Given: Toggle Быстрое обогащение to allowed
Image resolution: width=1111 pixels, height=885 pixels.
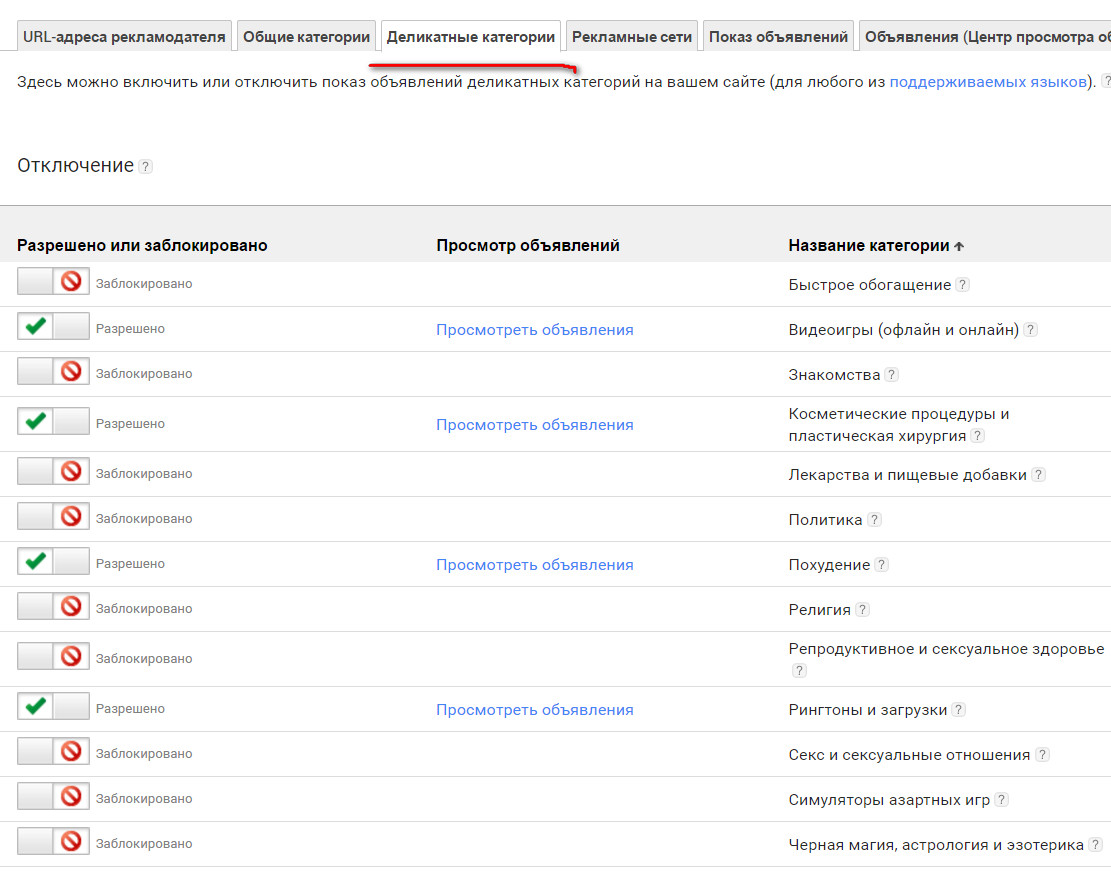Looking at the screenshot, I should [x=53, y=283].
